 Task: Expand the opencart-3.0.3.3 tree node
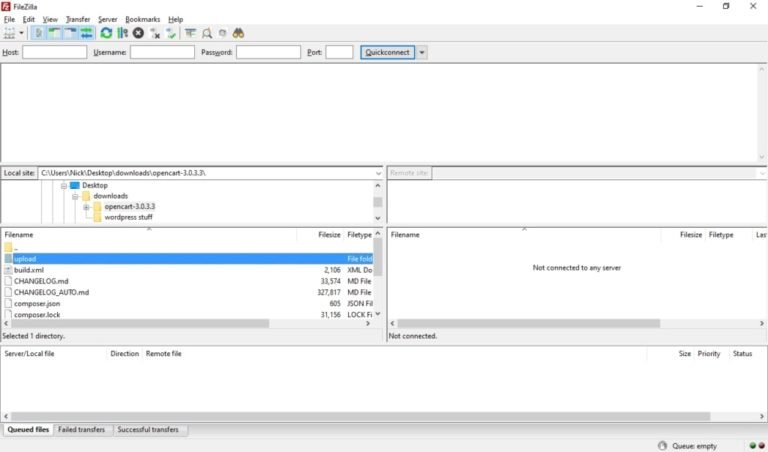pyautogui.click(x=86, y=207)
